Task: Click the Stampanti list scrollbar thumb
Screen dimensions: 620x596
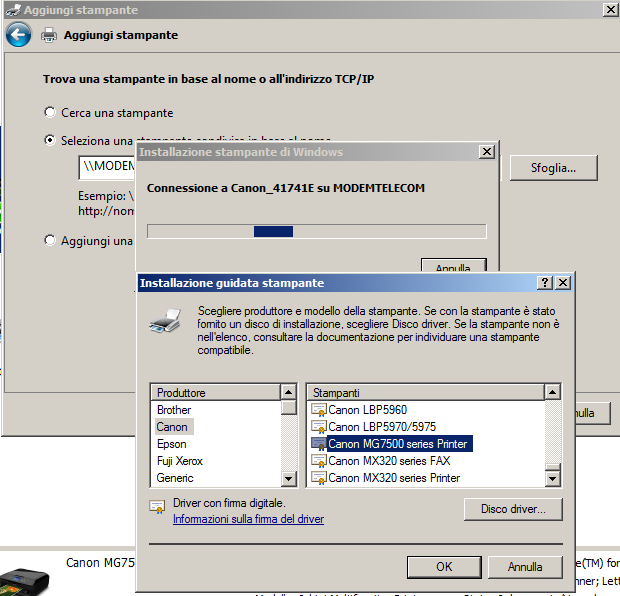Action: point(553,467)
